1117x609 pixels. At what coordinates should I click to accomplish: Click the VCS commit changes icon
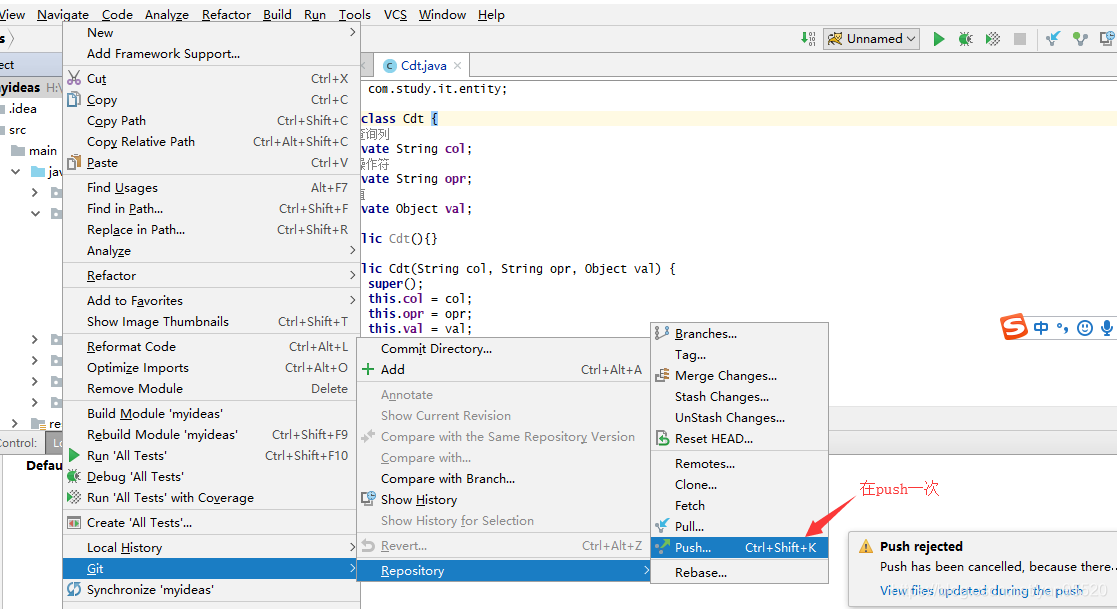click(x=1081, y=39)
